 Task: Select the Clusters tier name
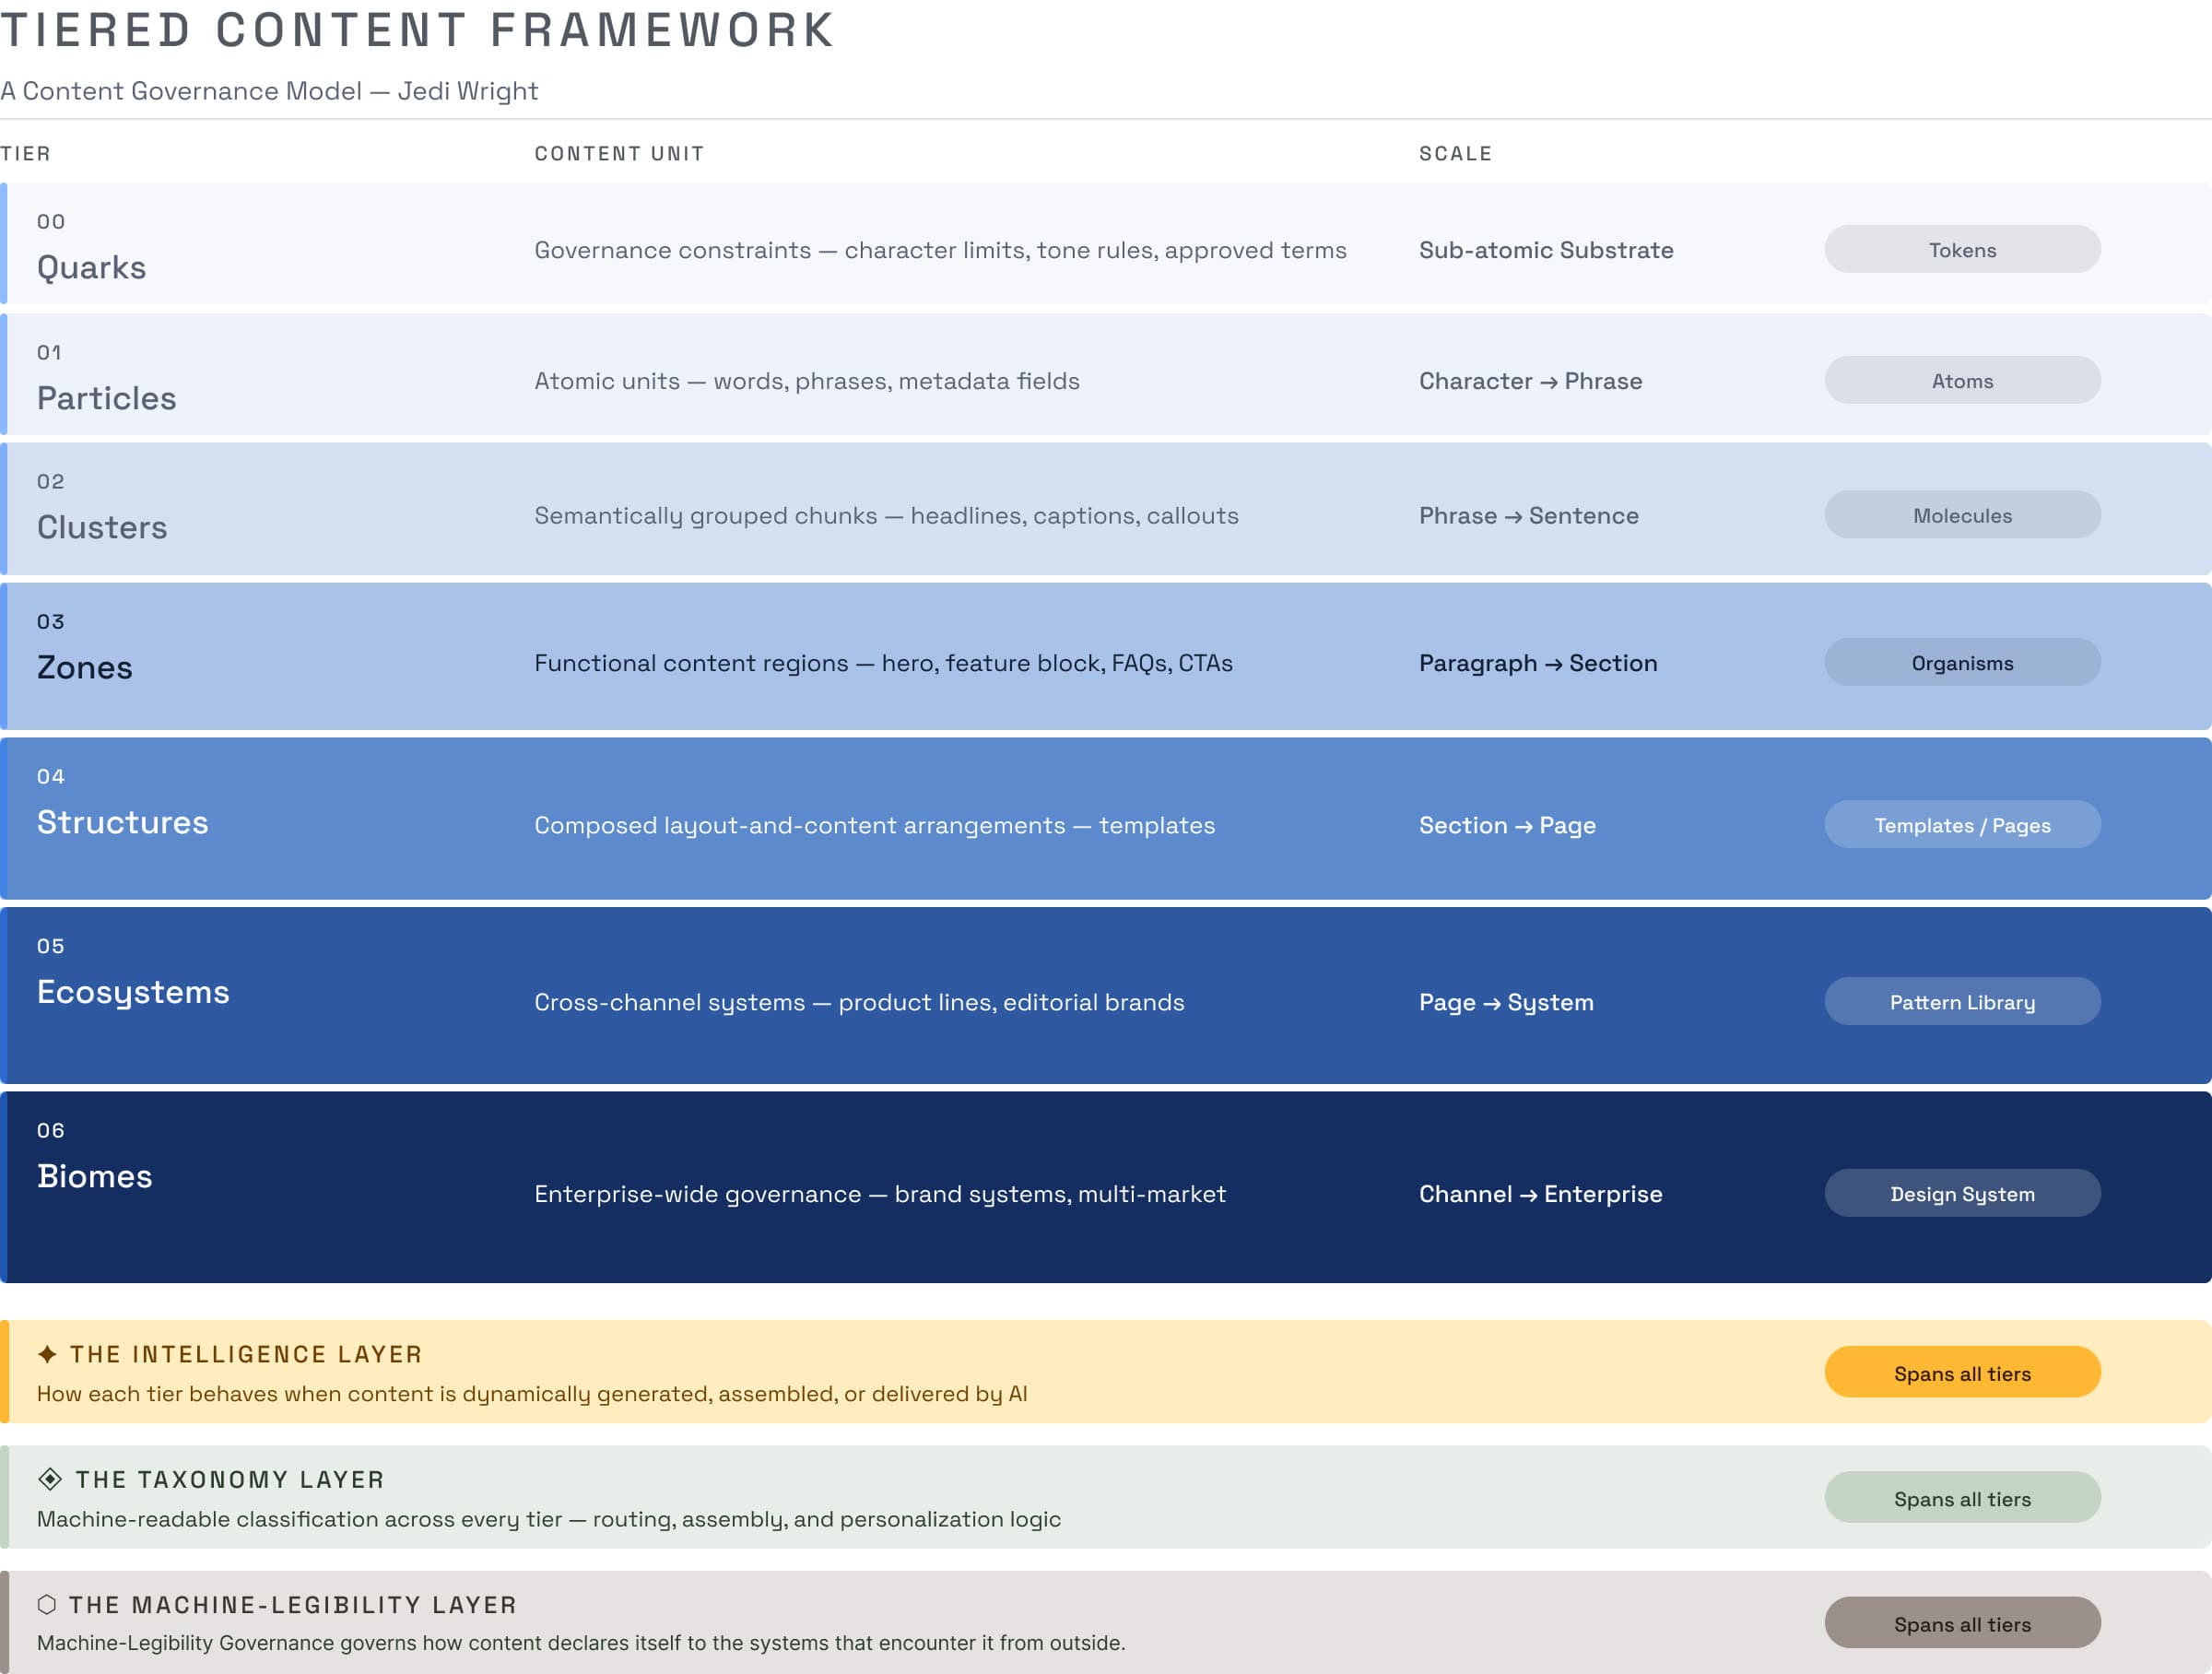pyautogui.click(x=102, y=527)
